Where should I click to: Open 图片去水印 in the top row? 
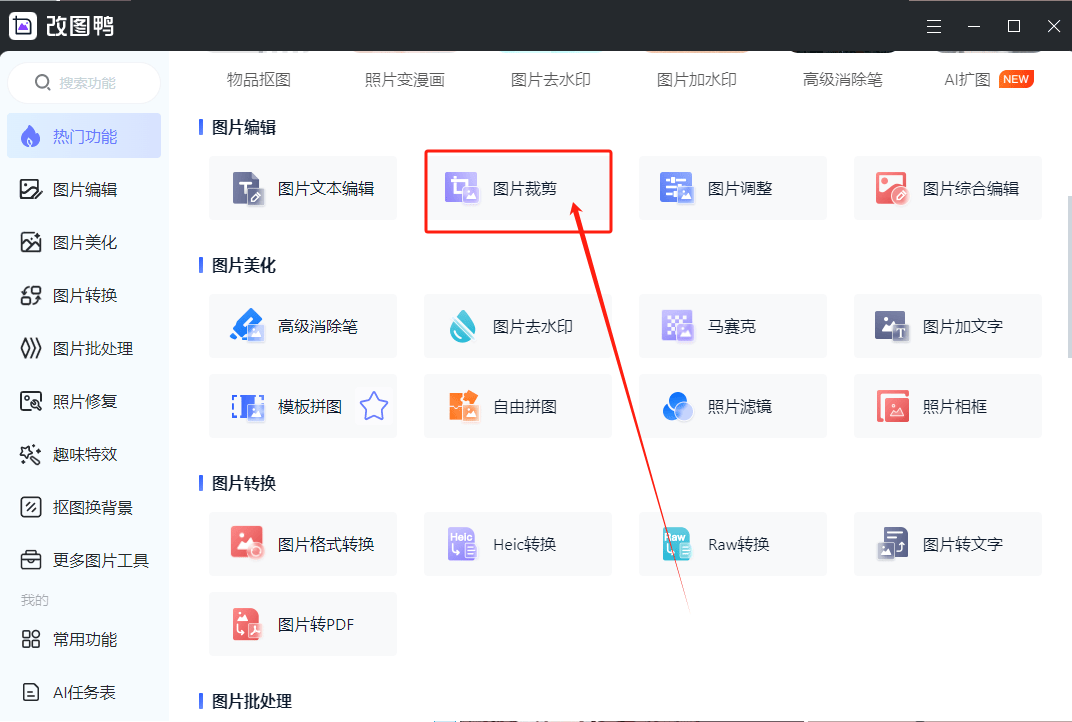[550, 80]
